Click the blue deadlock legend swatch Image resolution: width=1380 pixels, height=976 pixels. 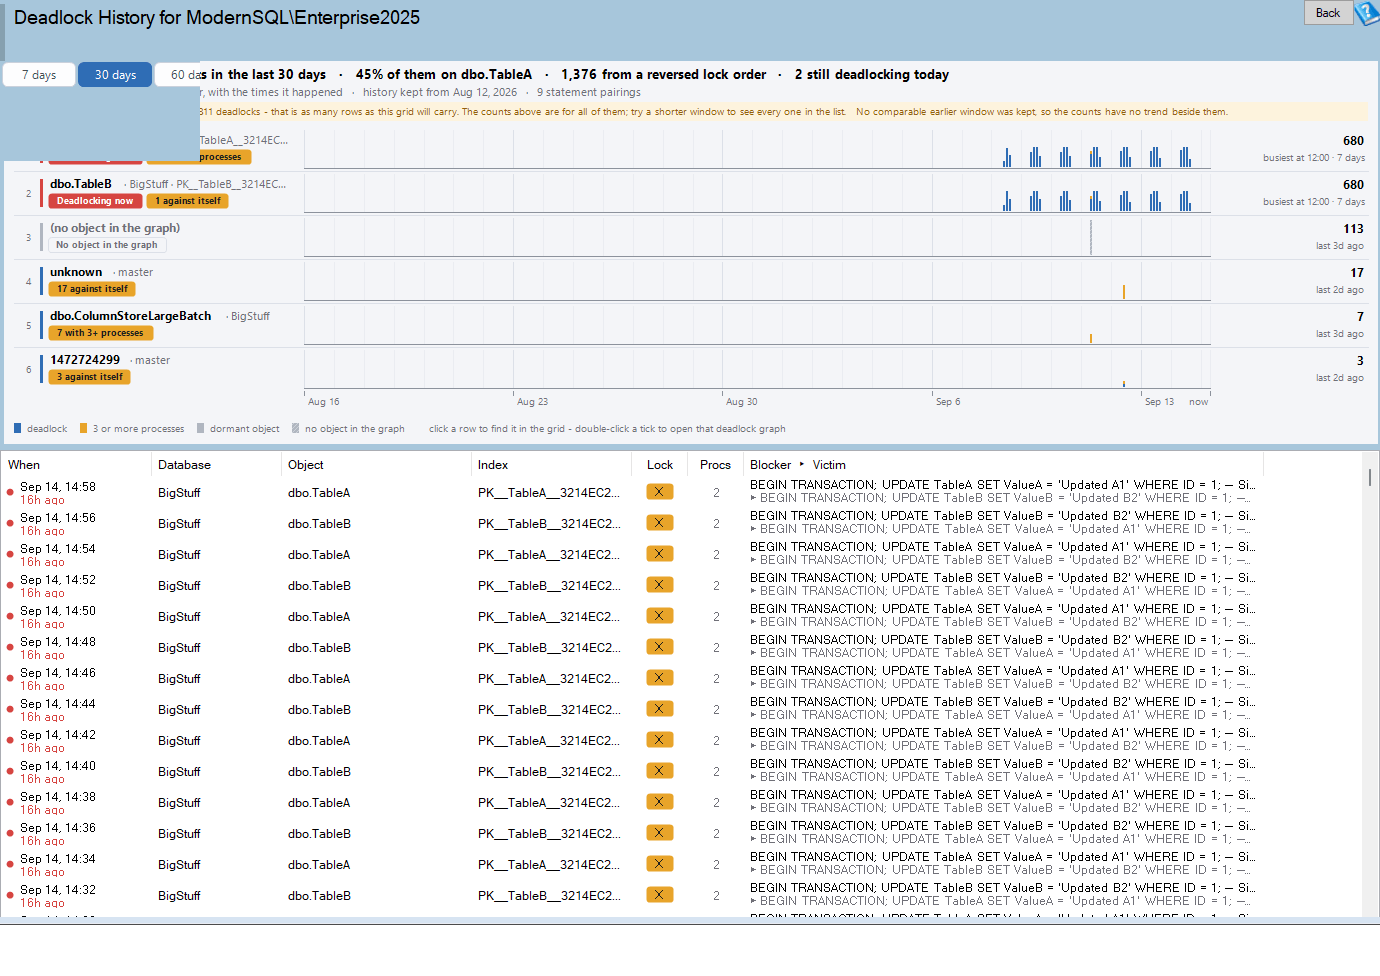pyautogui.click(x=18, y=428)
